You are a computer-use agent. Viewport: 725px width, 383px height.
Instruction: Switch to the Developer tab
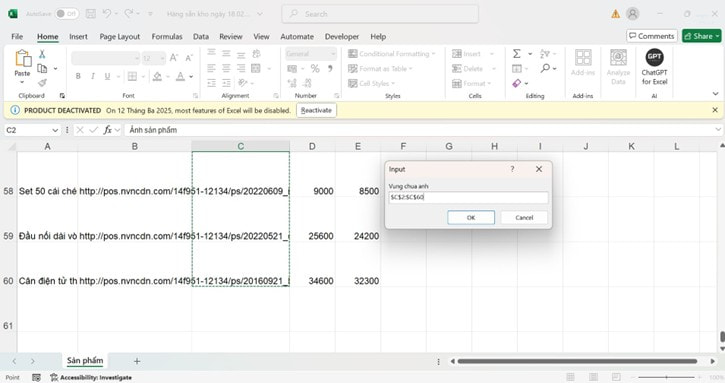click(x=342, y=37)
